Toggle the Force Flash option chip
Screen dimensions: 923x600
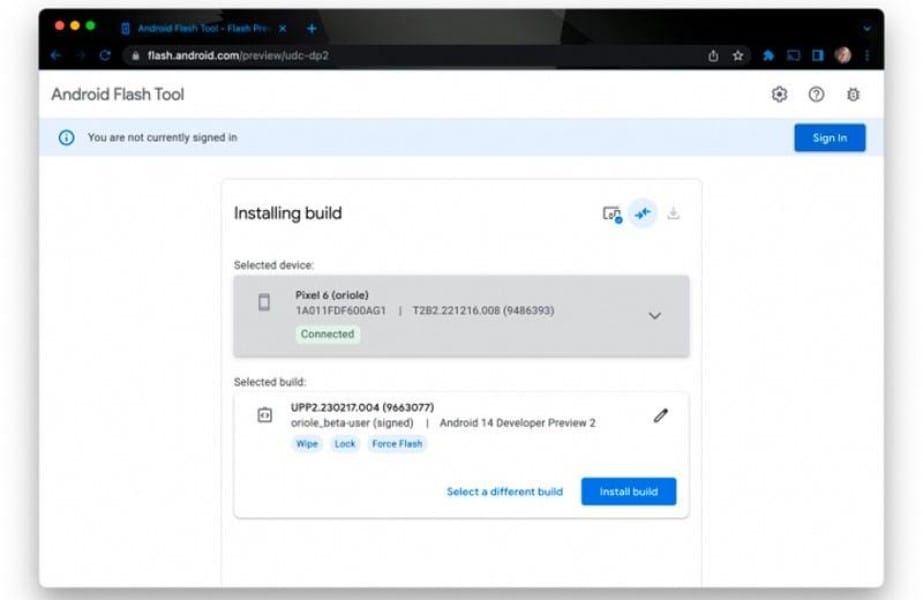(397, 444)
